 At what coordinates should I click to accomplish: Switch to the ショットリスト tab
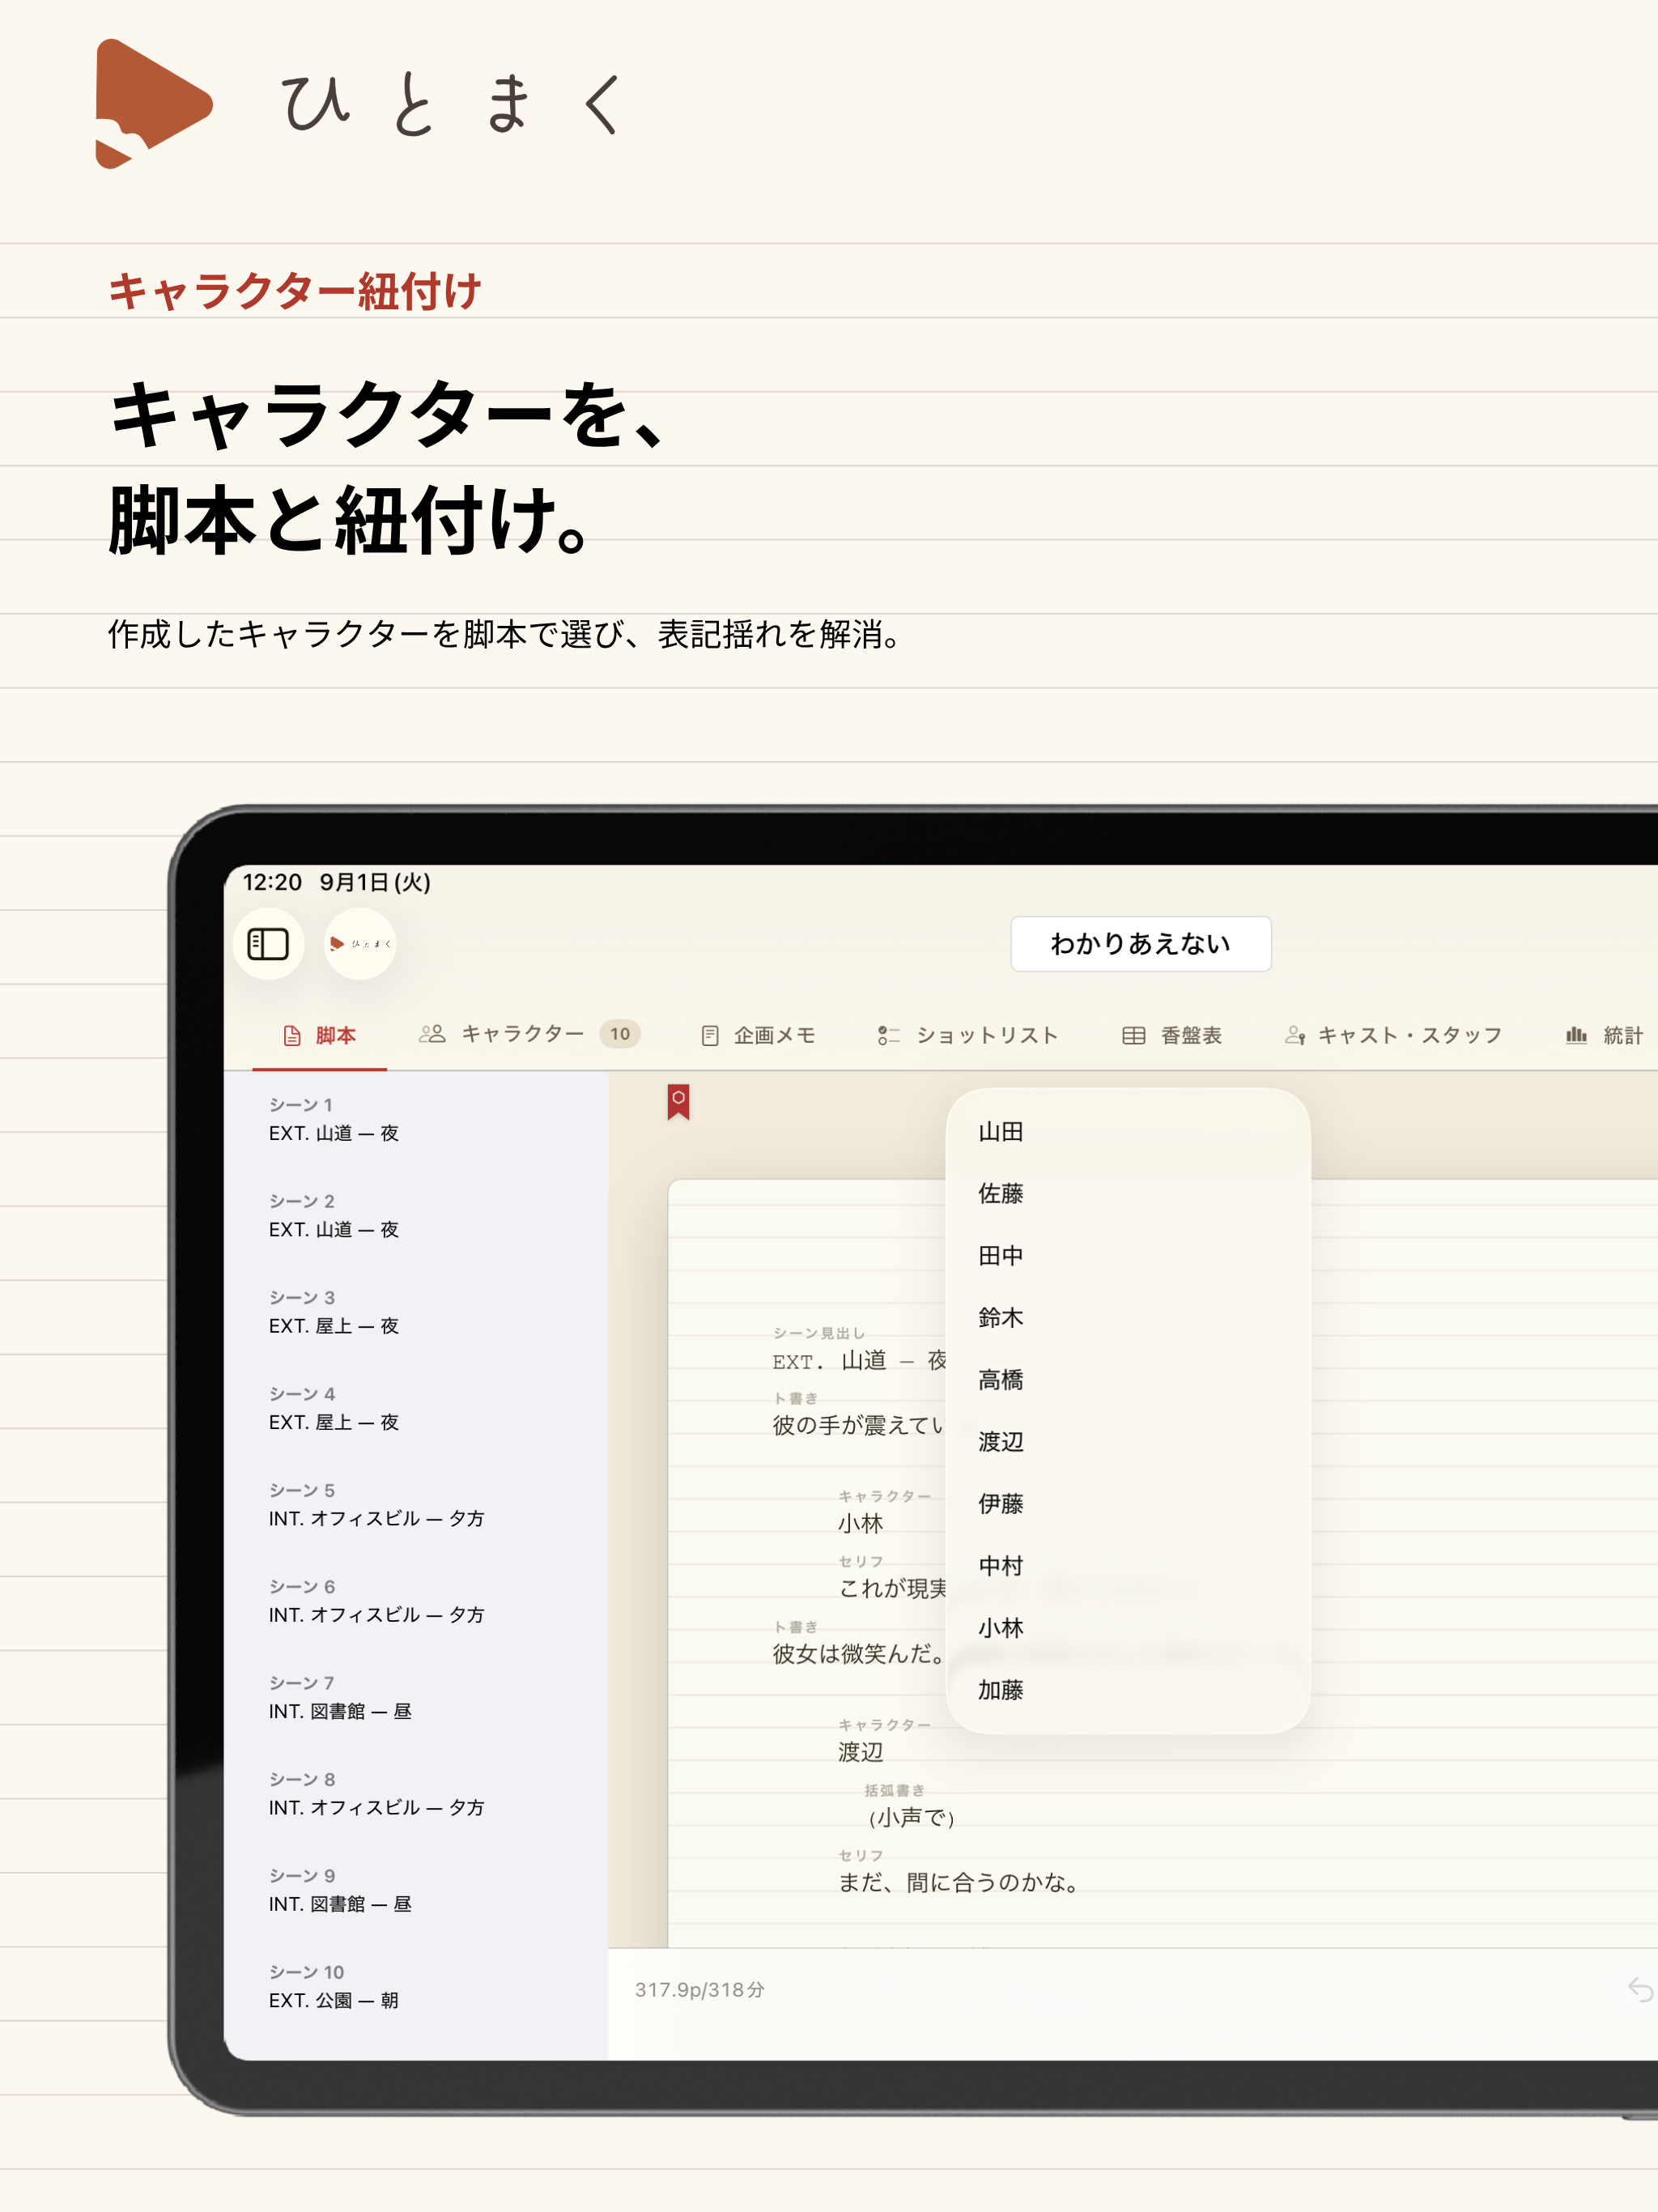[x=967, y=1035]
